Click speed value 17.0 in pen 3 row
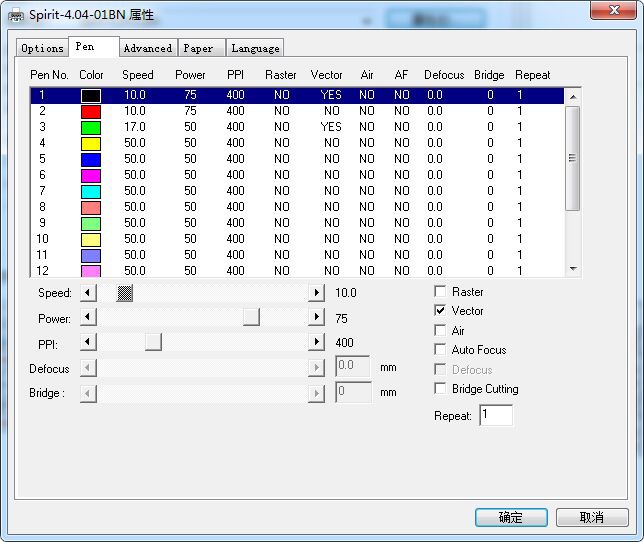 click(x=135, y=127)
